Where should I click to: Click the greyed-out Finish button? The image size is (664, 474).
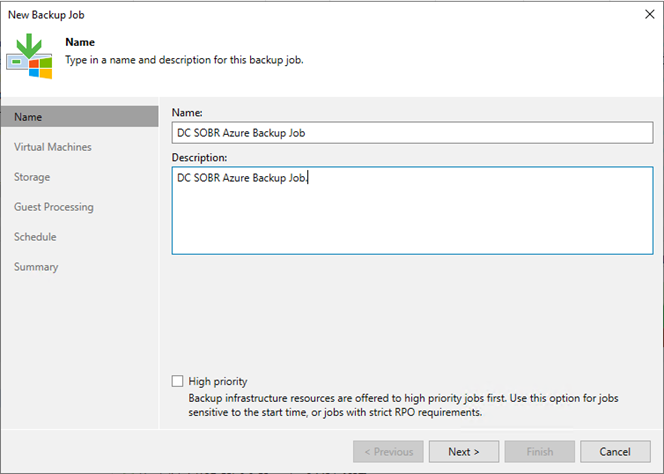click(x=540, y=452)
